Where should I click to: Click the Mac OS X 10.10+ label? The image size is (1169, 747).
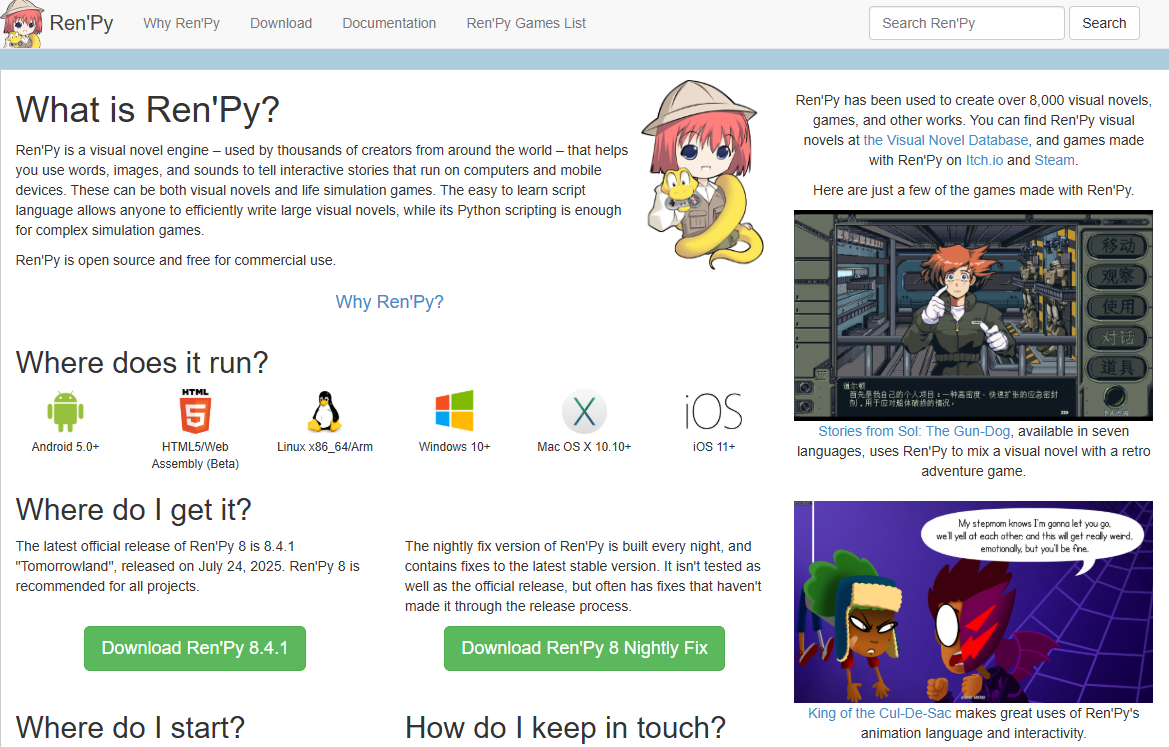pos(584,447)
